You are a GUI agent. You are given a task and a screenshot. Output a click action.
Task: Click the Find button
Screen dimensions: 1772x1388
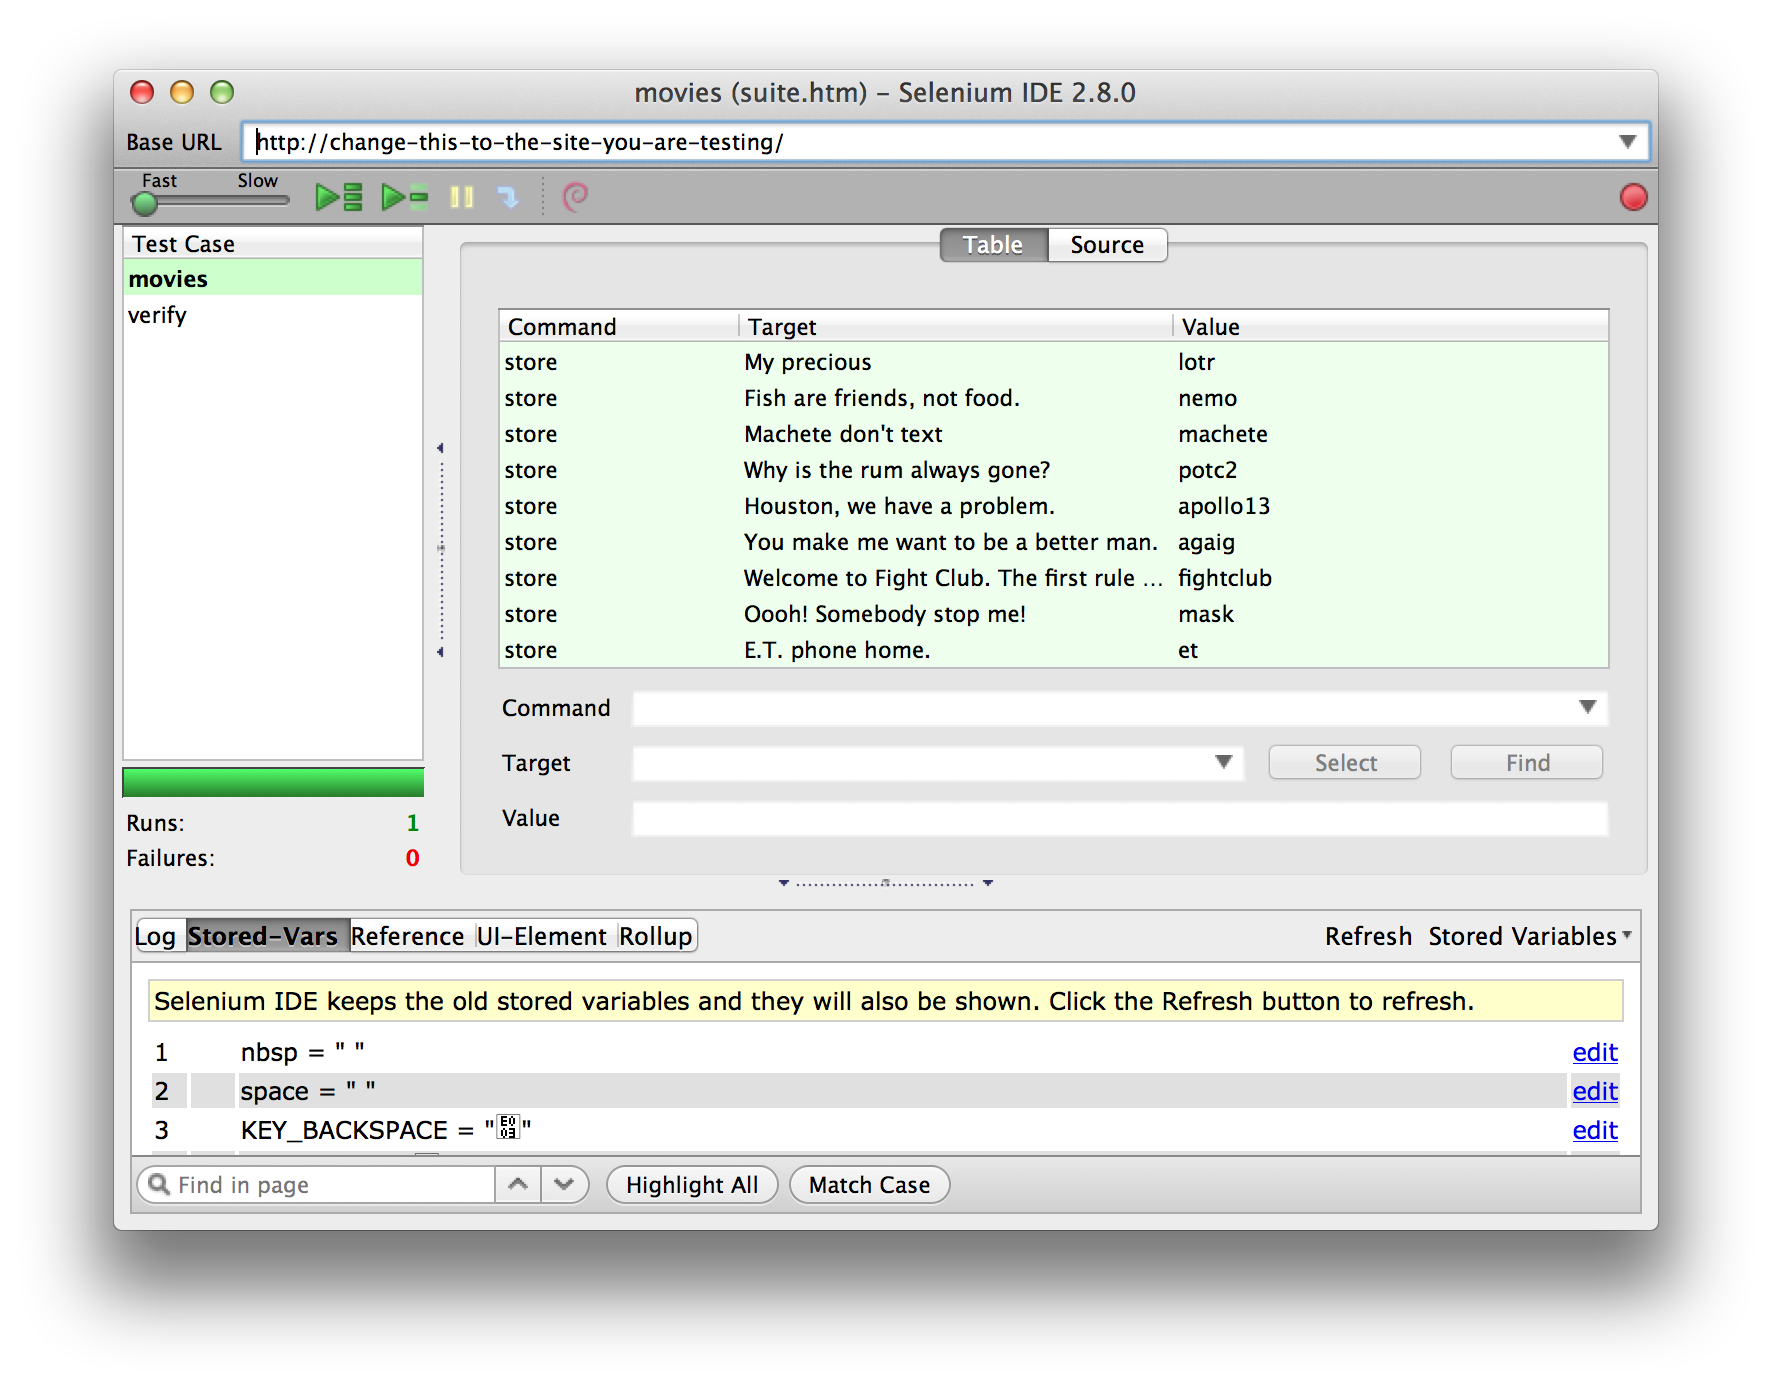[1527, 763]
